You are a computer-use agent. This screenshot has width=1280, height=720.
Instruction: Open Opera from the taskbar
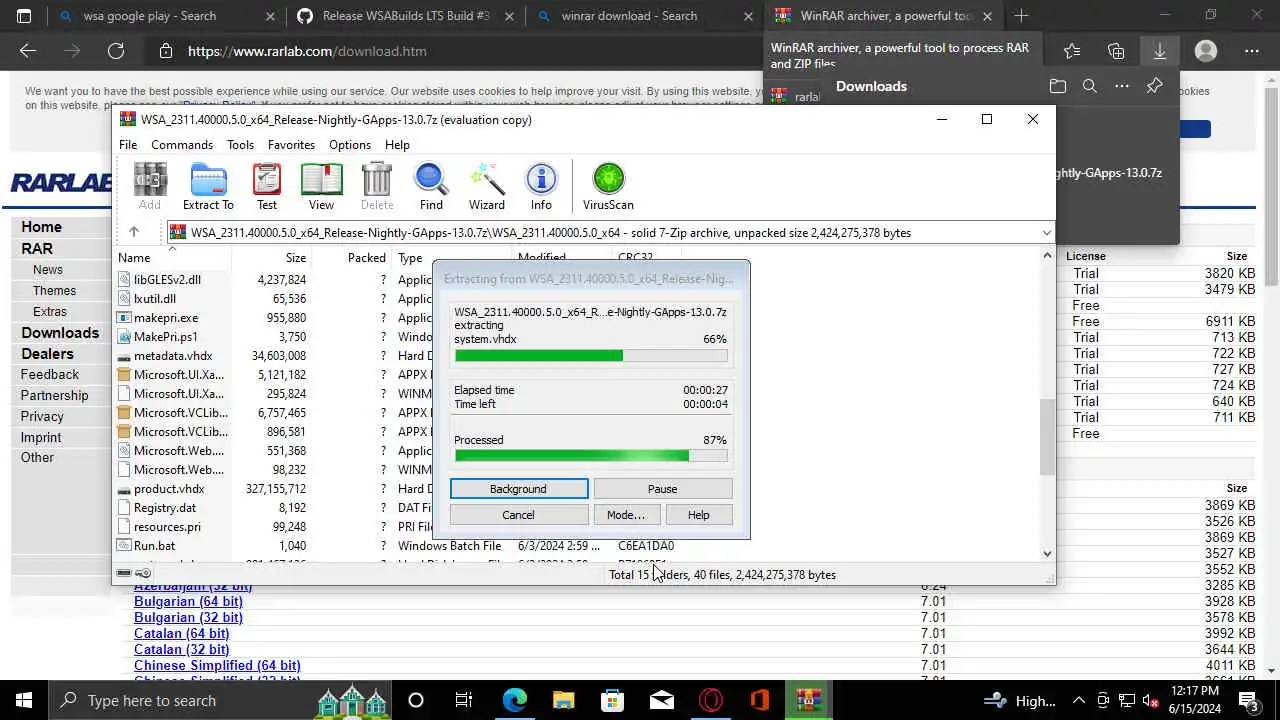click(711, 700)
